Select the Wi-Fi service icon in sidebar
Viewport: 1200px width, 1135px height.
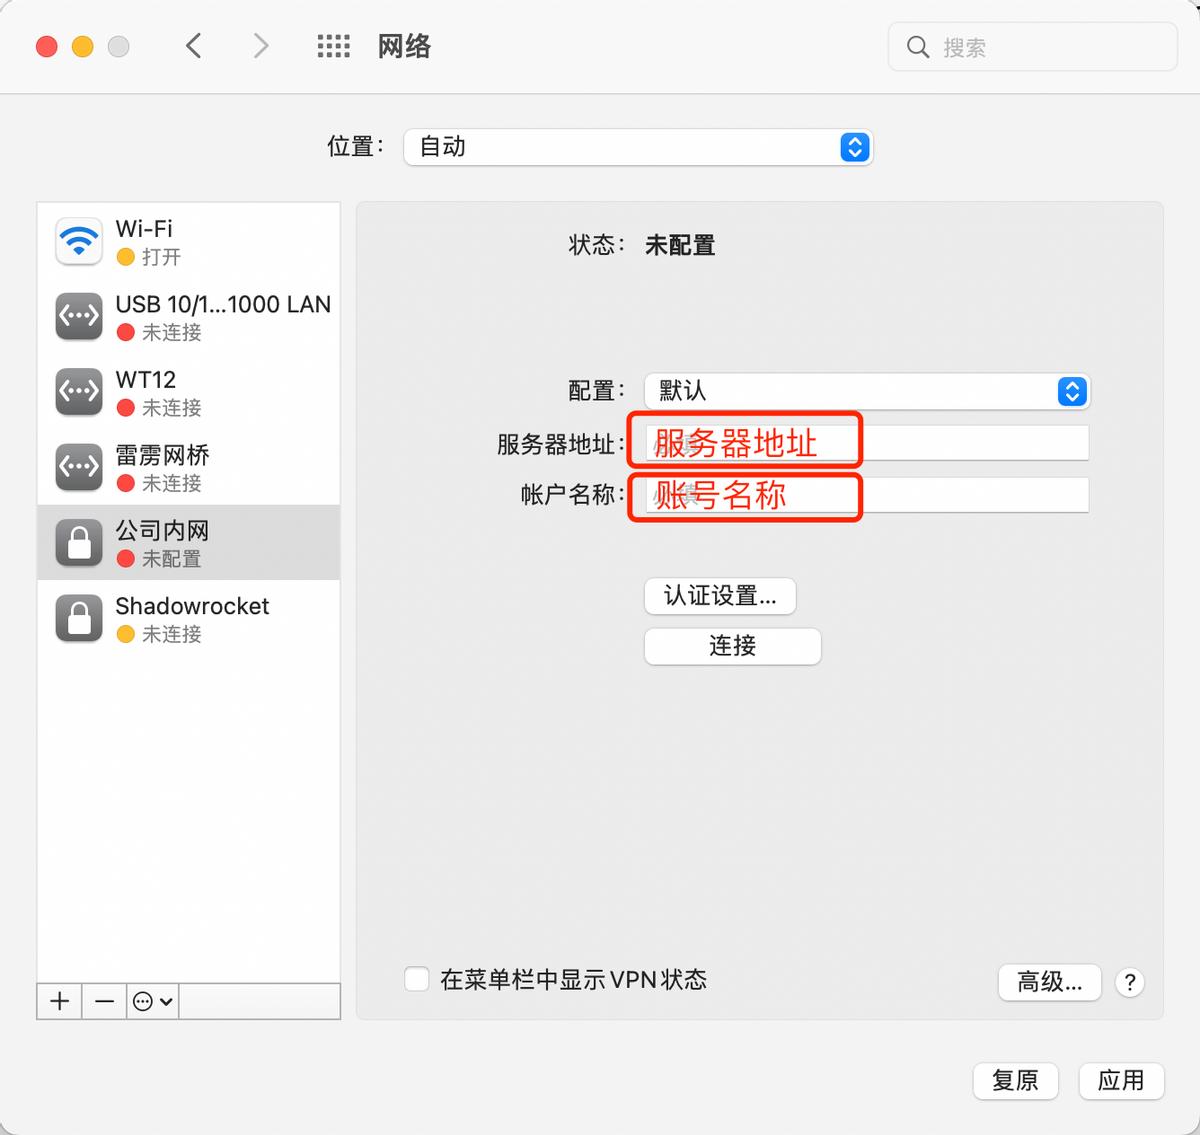tap(78, 240)
